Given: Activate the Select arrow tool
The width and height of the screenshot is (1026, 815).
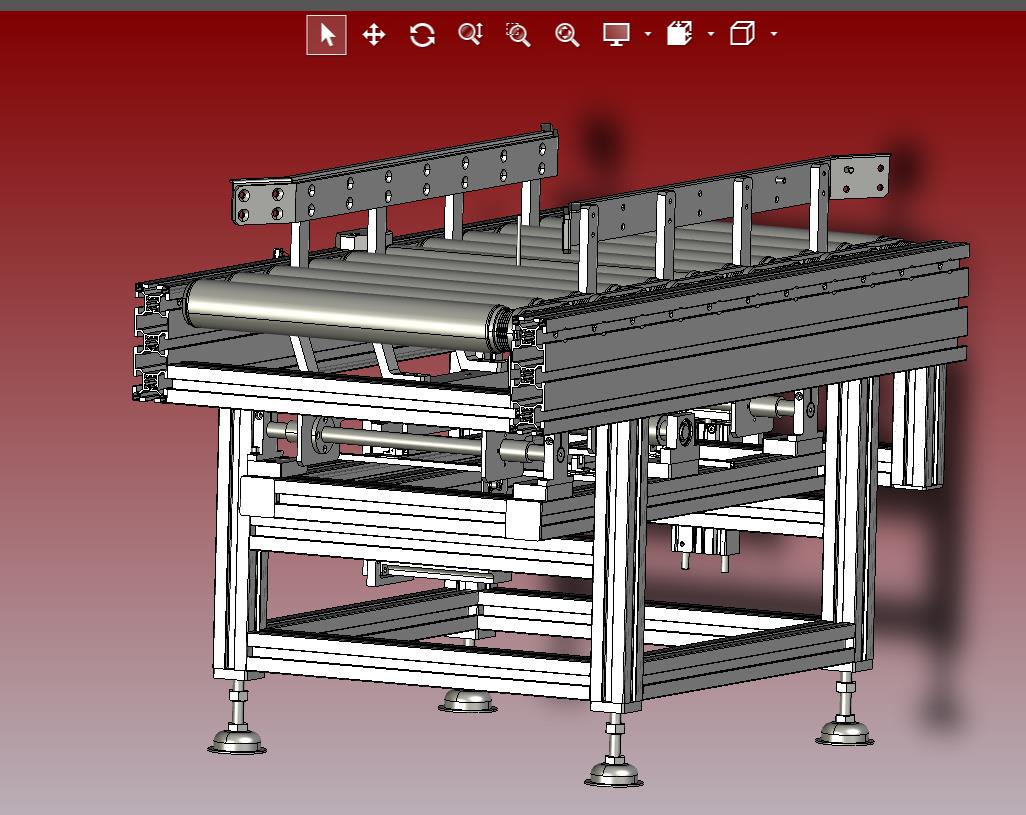Looking at the screenshot, I should click(x=327, y=35).
